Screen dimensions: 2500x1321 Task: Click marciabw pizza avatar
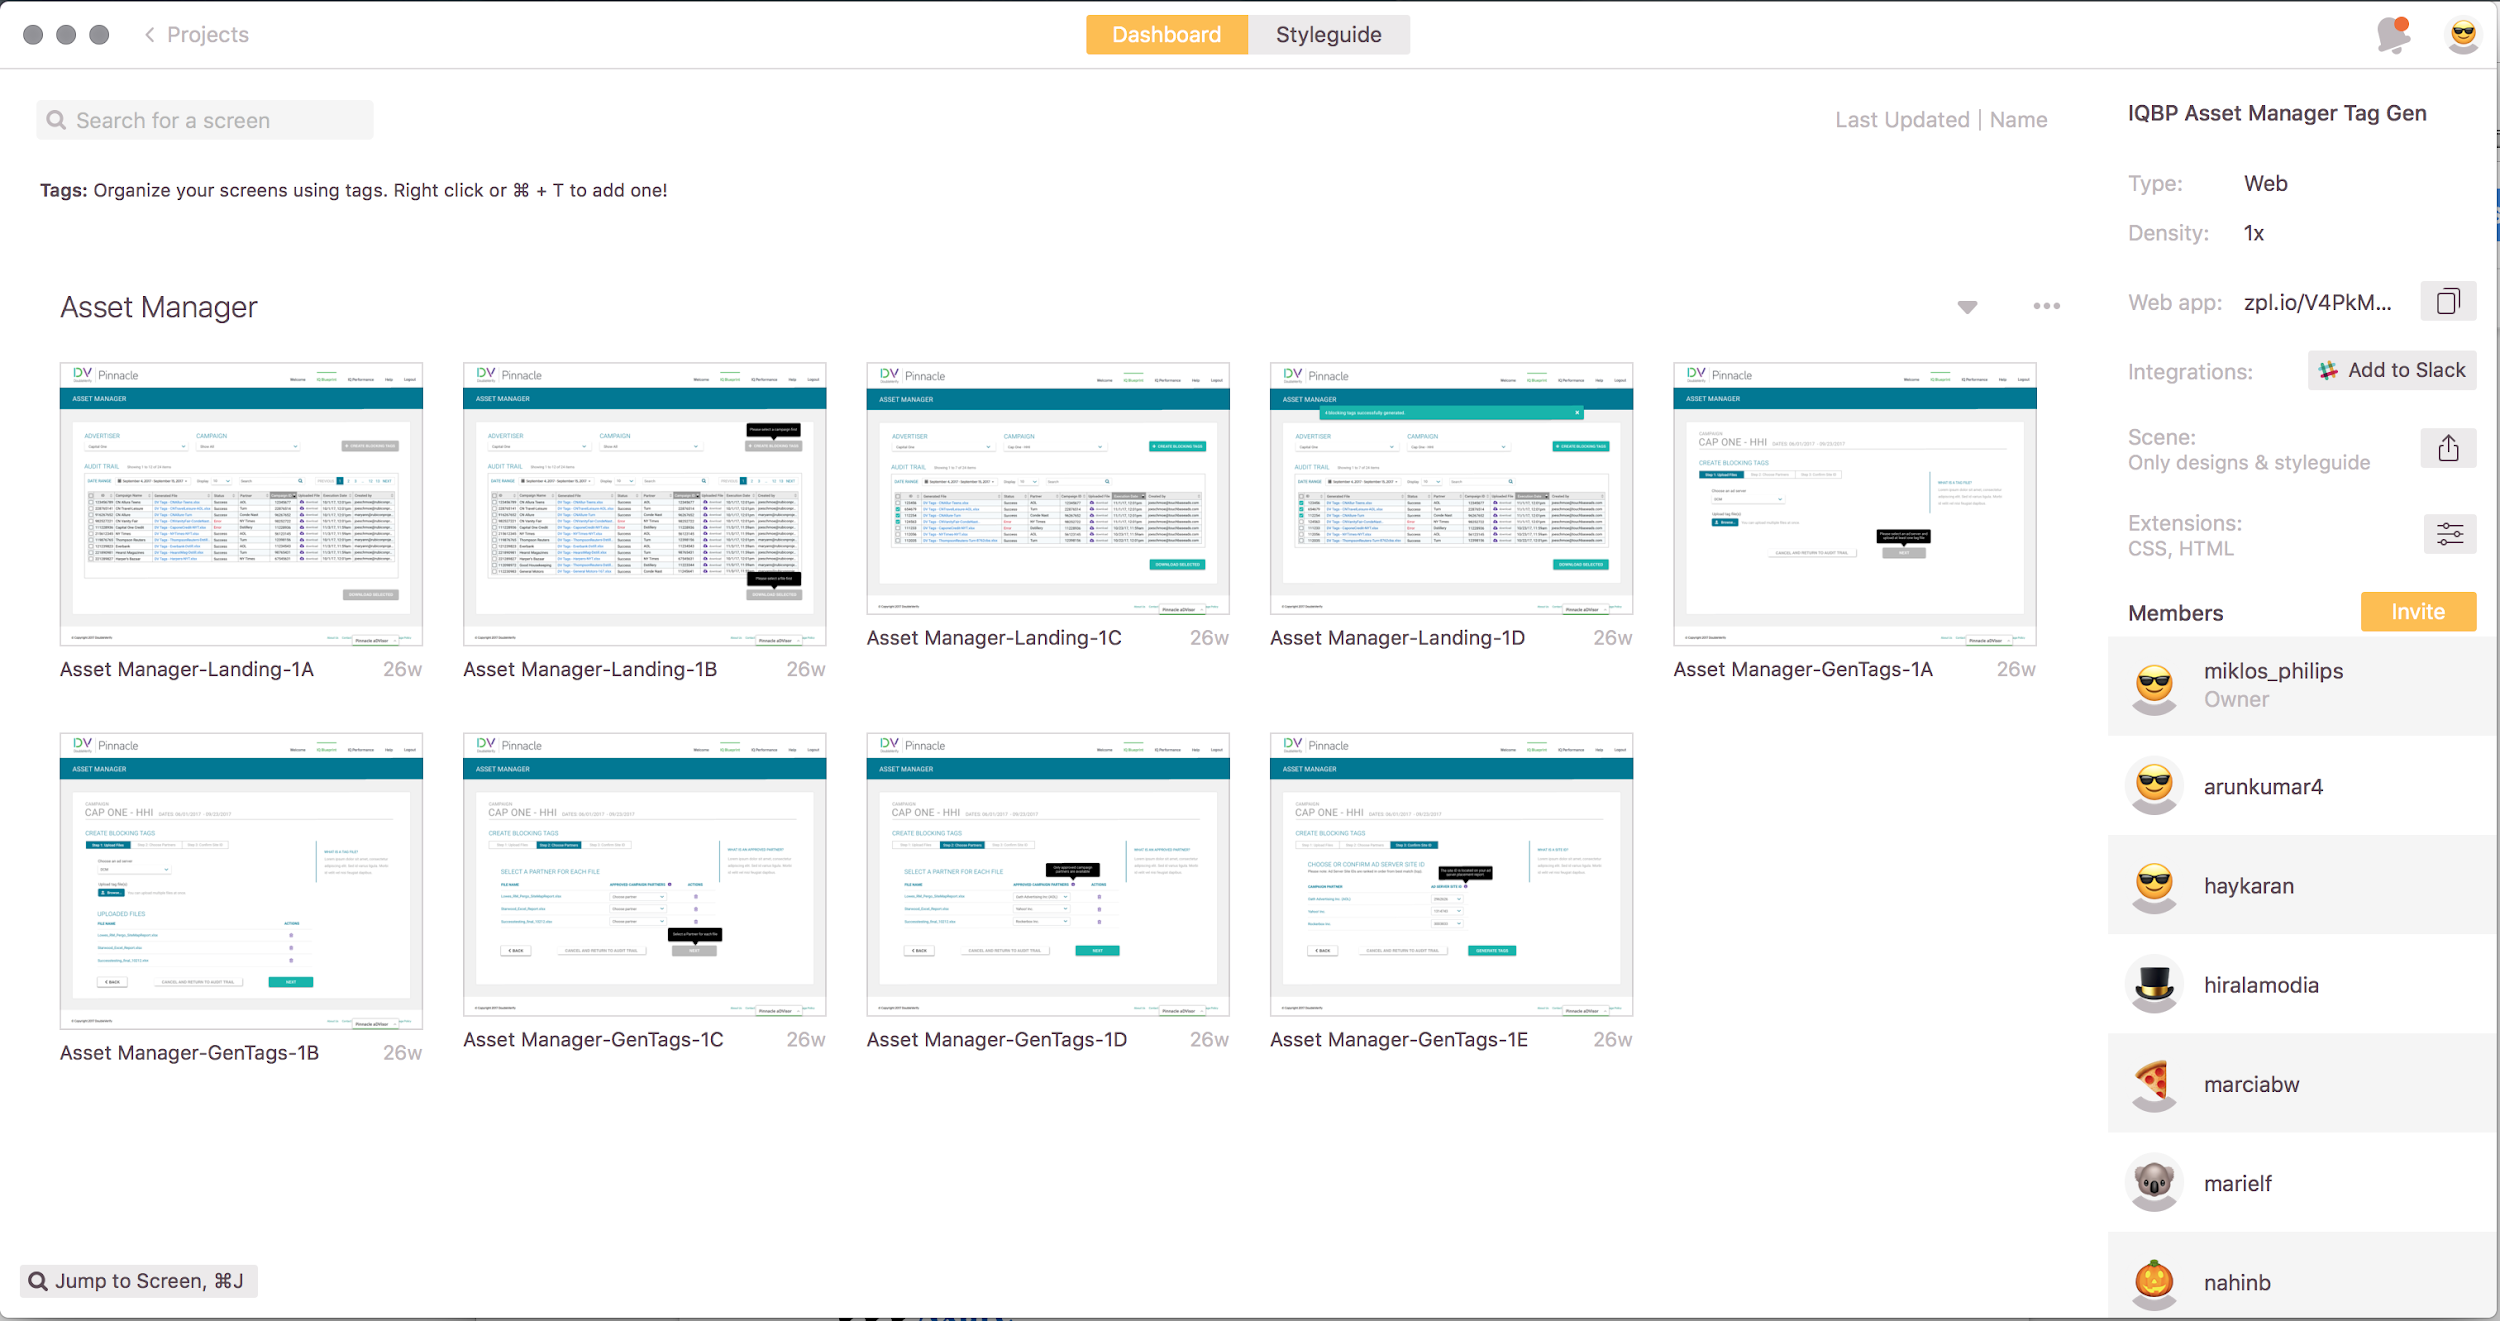[2154, 1084]
